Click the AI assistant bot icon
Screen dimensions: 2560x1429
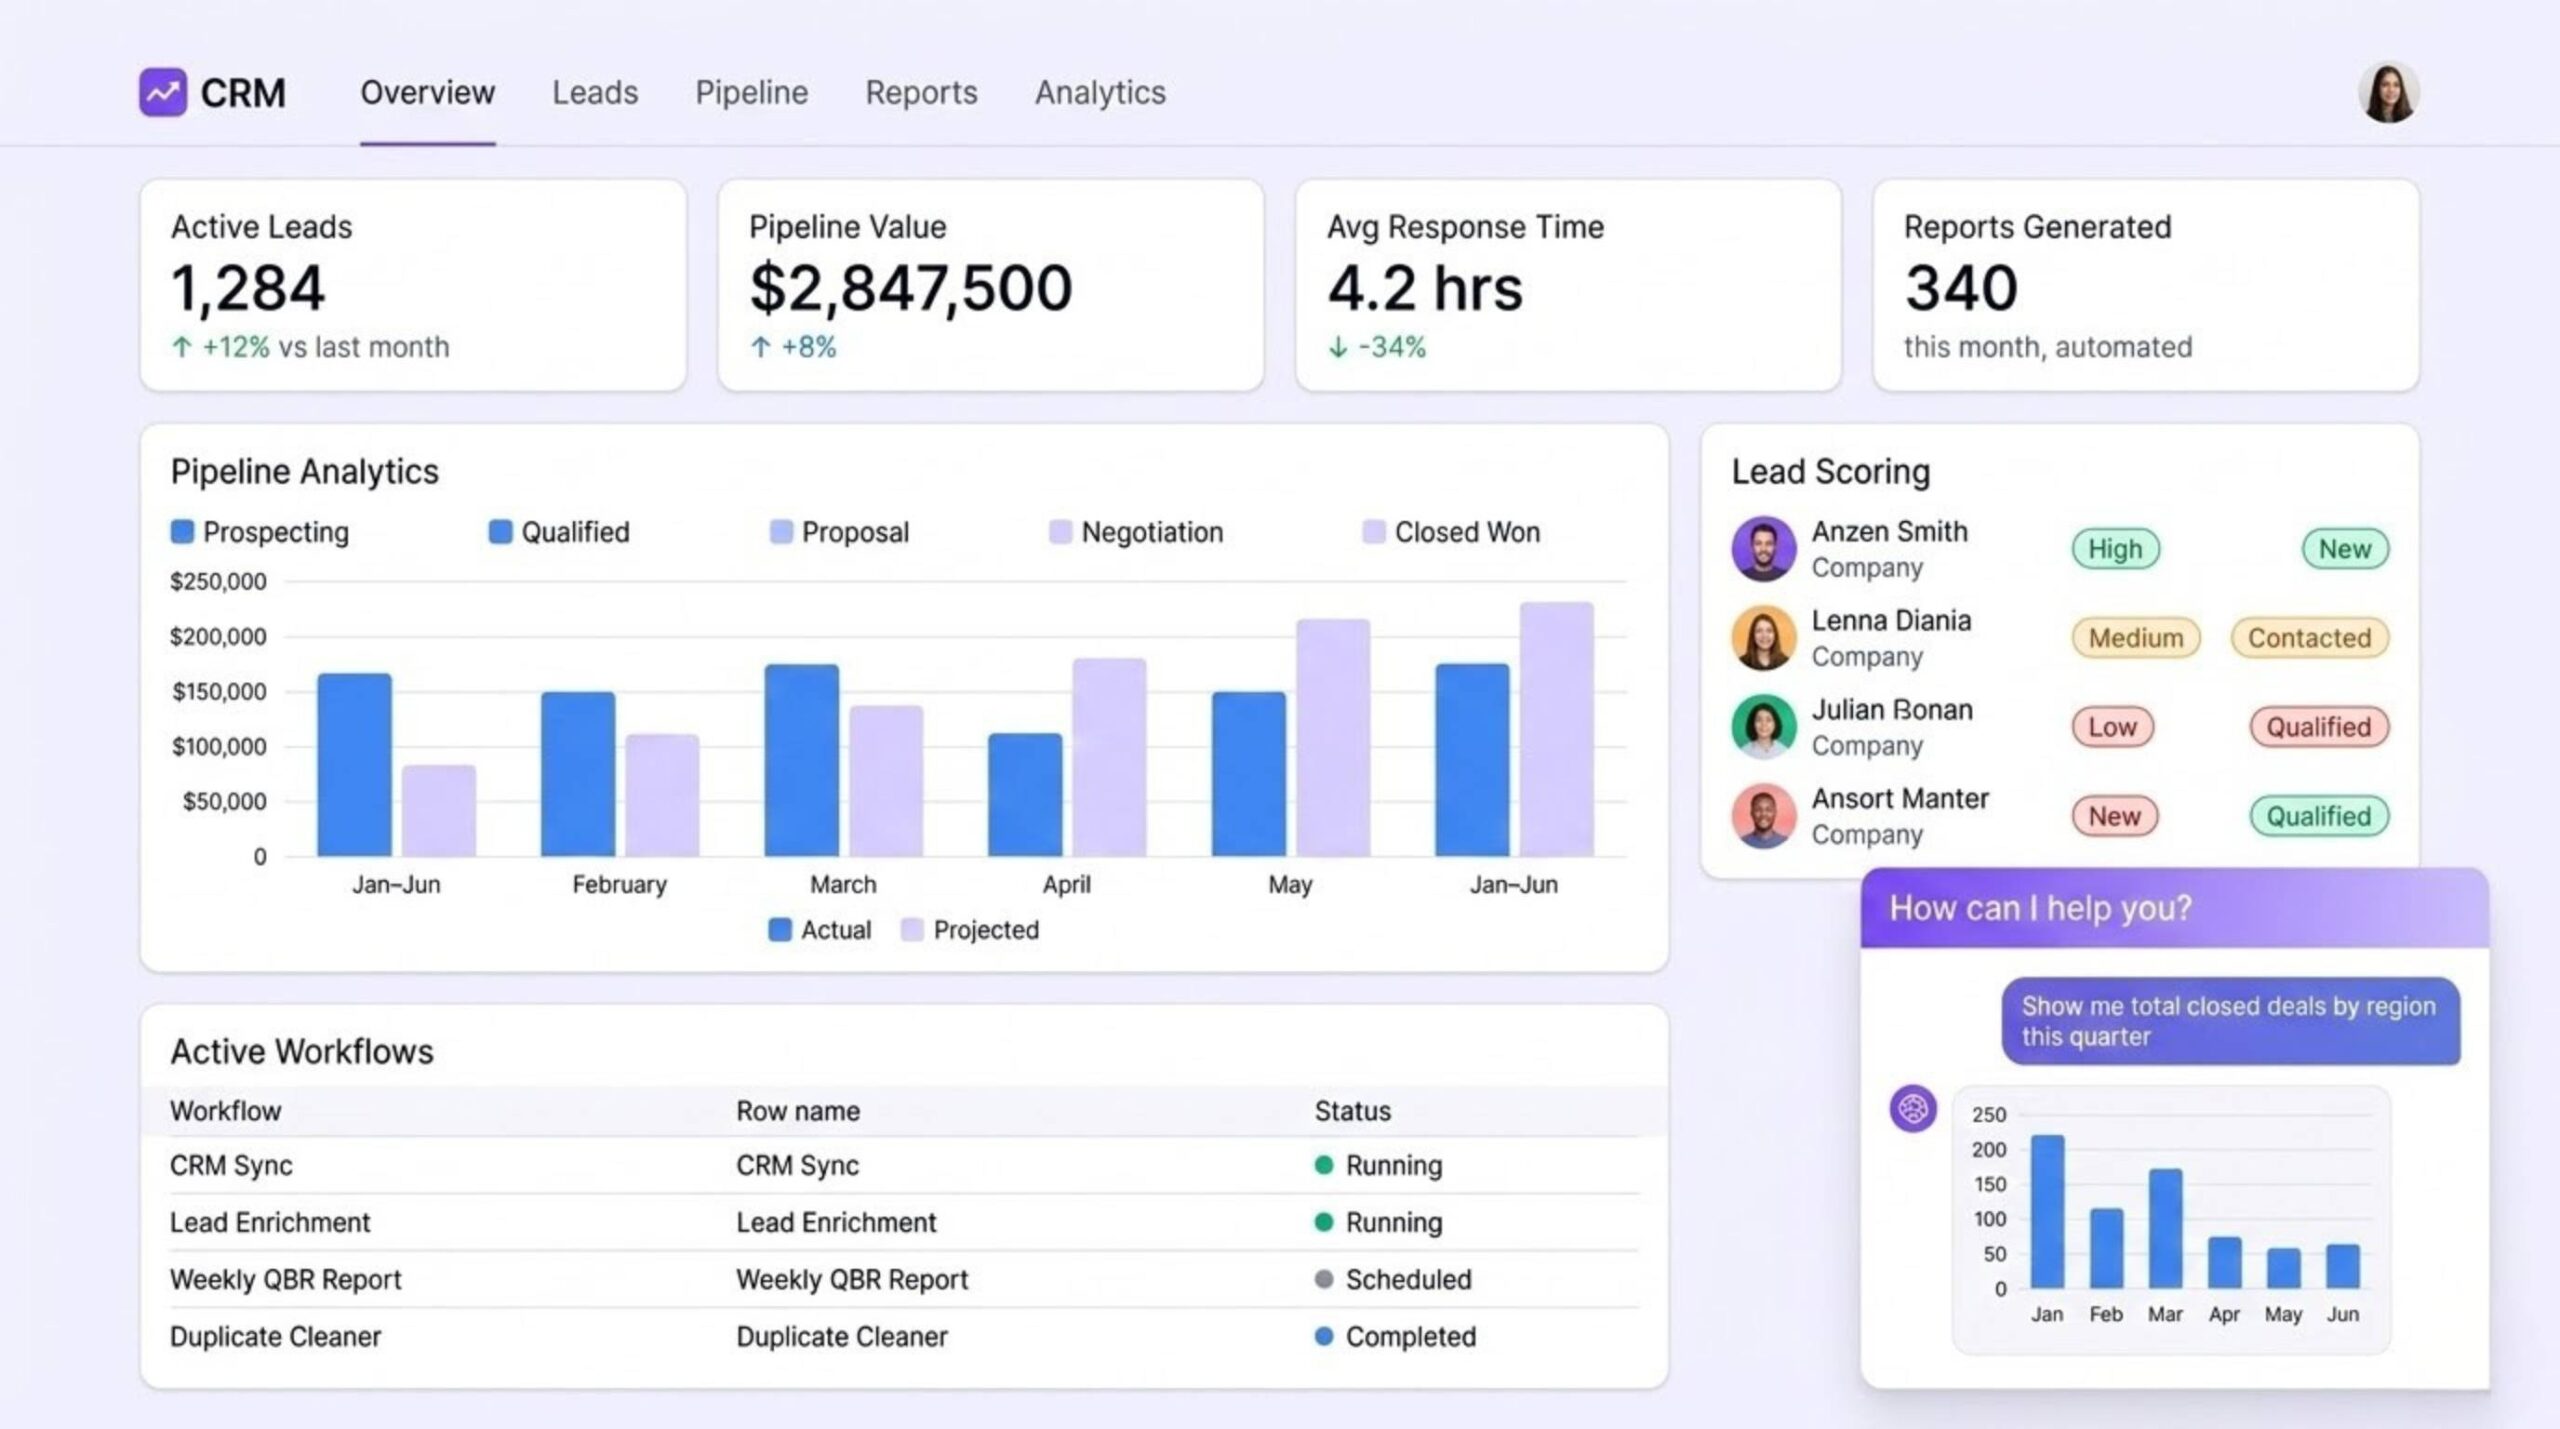pos(1912,1109)
